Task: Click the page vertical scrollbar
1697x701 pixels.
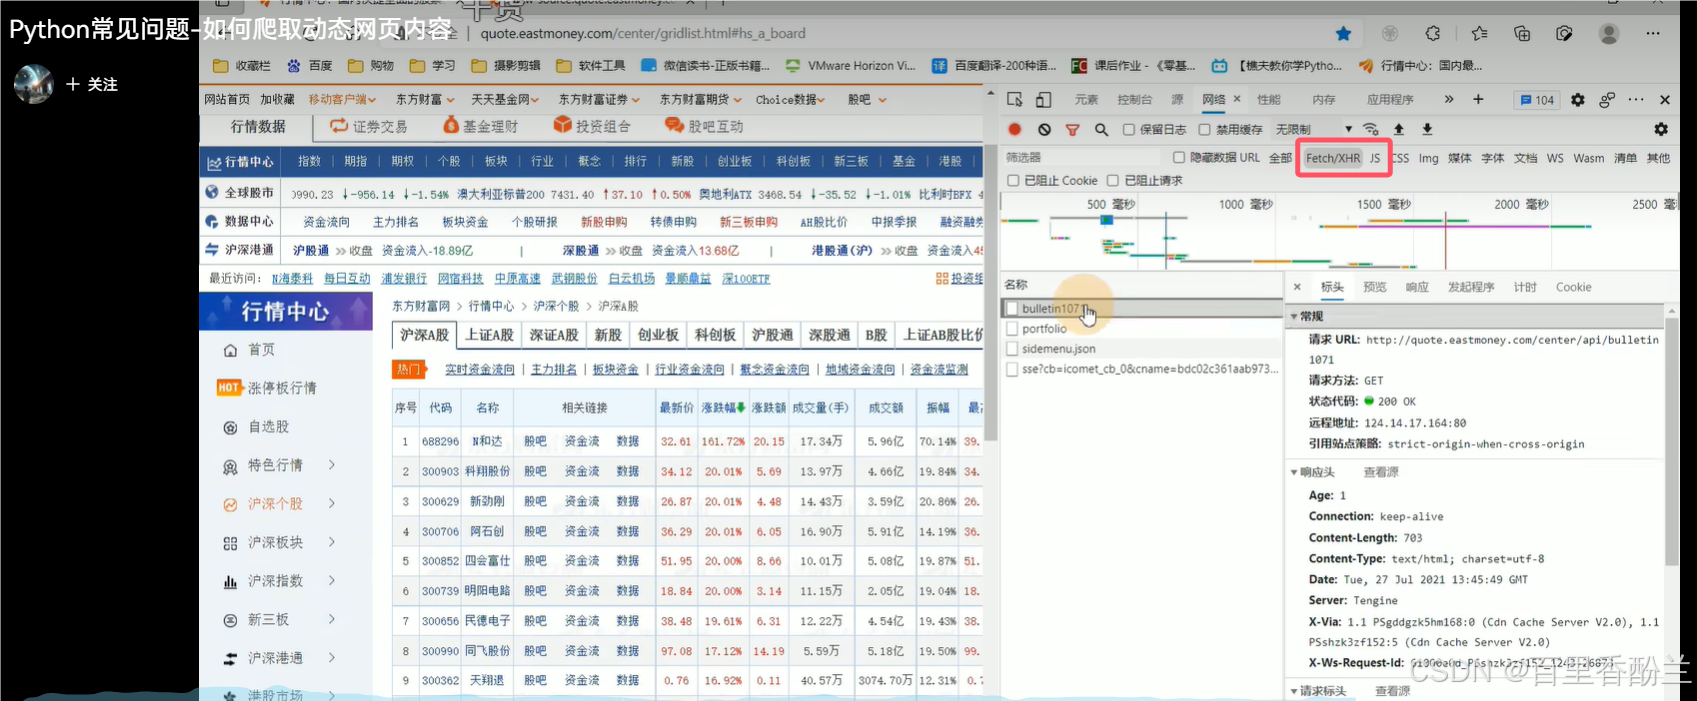Action: click(x=991, y=294)
